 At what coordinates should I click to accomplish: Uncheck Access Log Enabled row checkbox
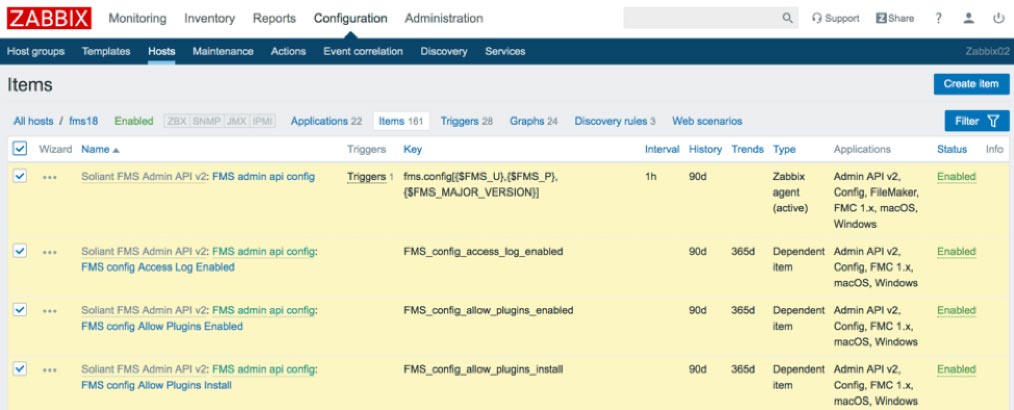(x=20, y=251)
